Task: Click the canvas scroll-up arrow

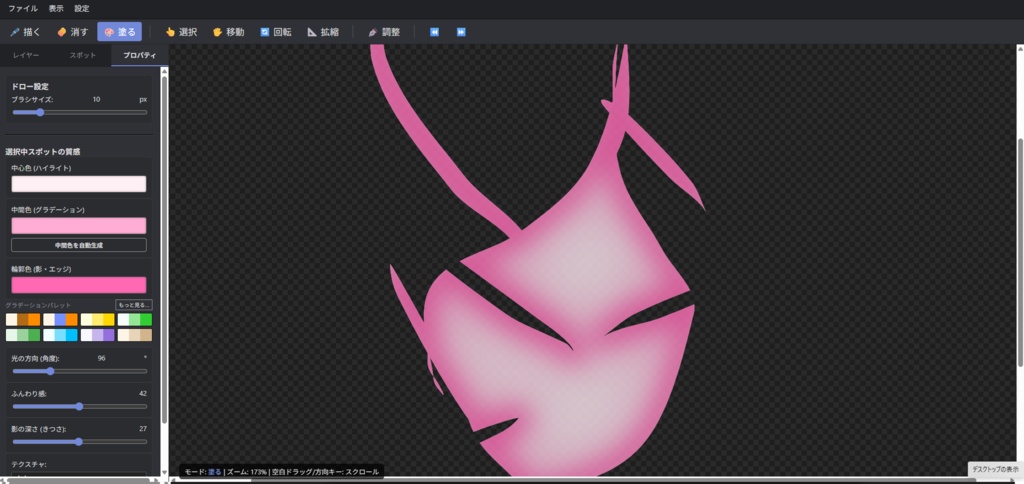Action: [x=1020, y=48]
